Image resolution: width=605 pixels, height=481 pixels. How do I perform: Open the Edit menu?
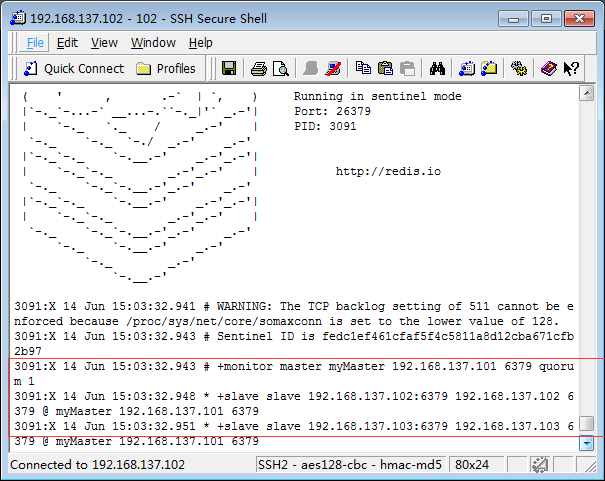67,42
